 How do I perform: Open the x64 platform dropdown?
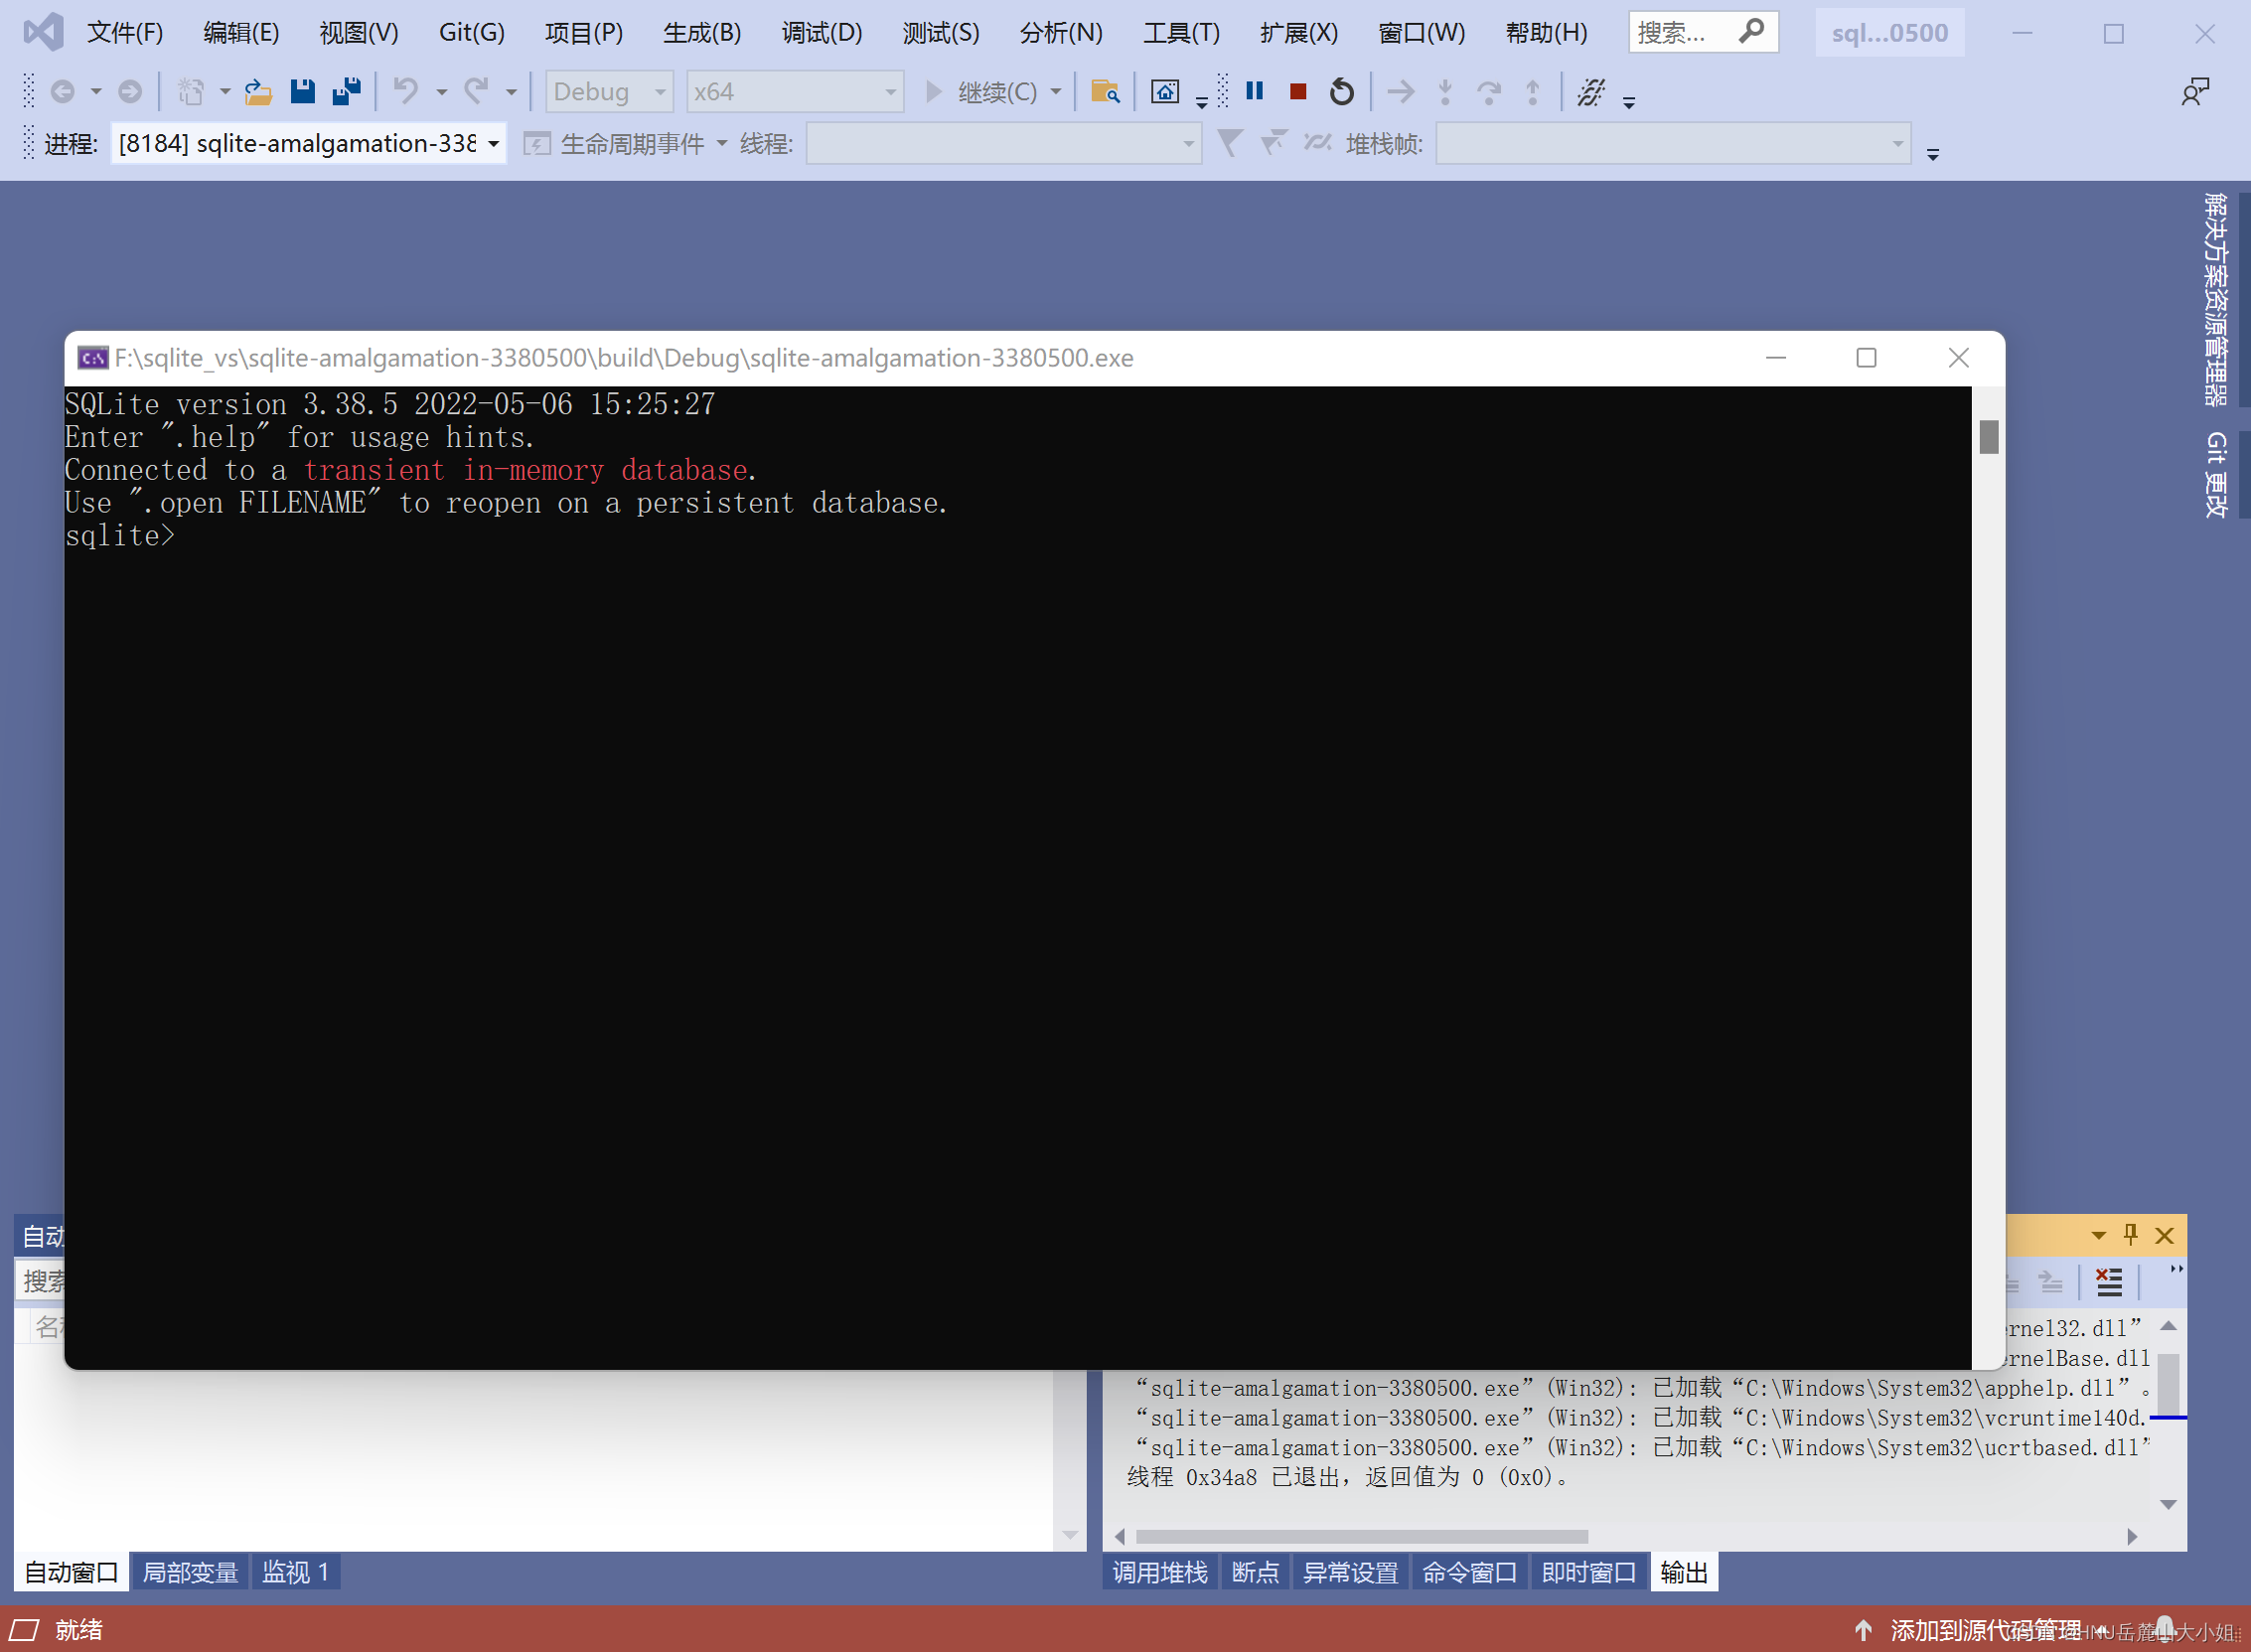795,92
